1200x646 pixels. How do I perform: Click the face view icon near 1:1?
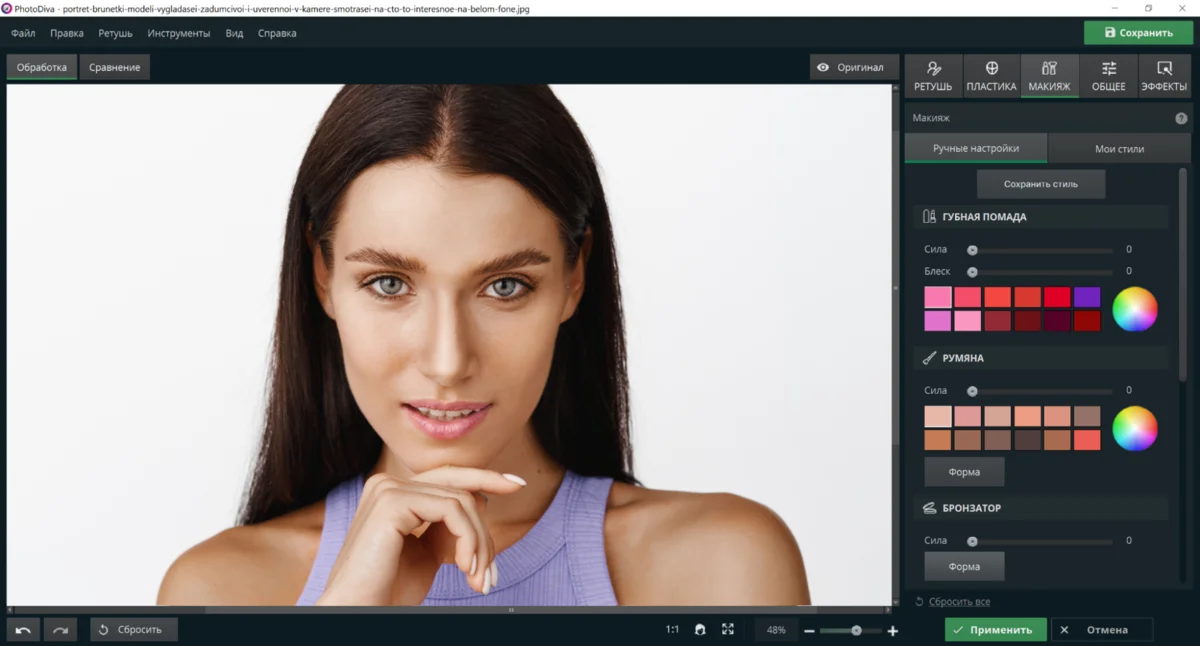point(700,630)
